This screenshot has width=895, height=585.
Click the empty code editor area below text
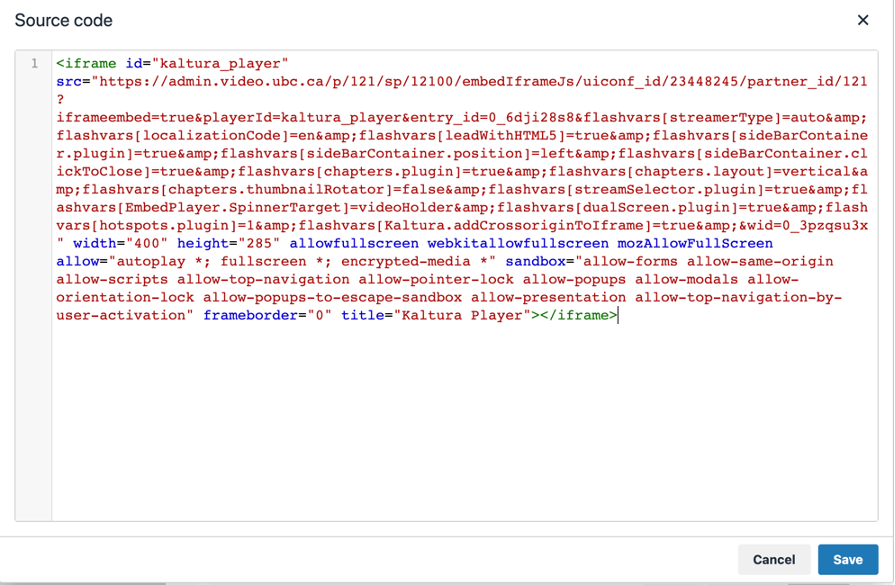(465, 422)
